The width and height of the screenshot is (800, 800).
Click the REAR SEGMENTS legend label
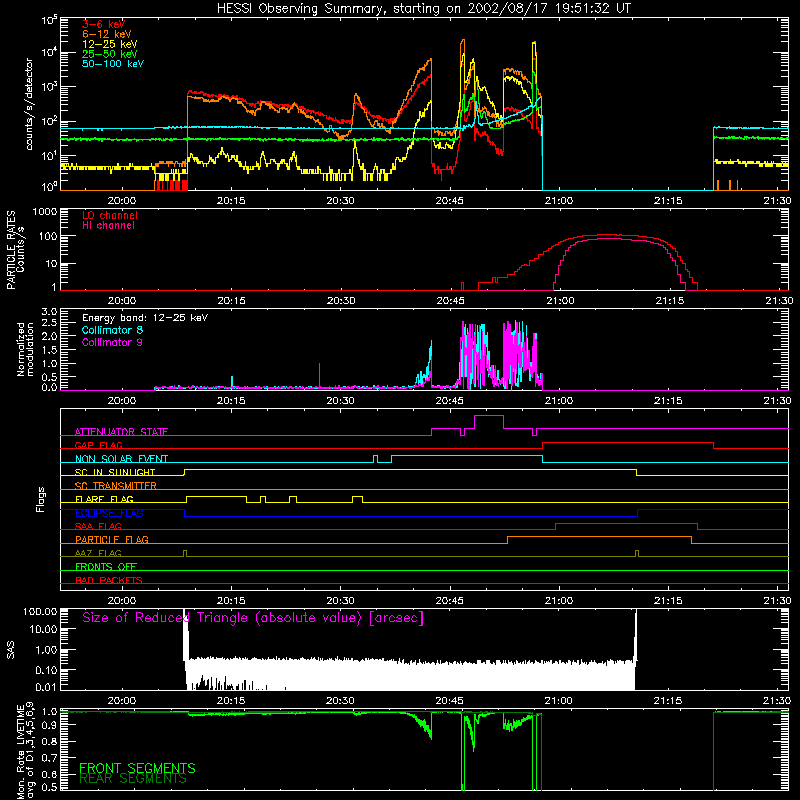click(x=133, y=779)
